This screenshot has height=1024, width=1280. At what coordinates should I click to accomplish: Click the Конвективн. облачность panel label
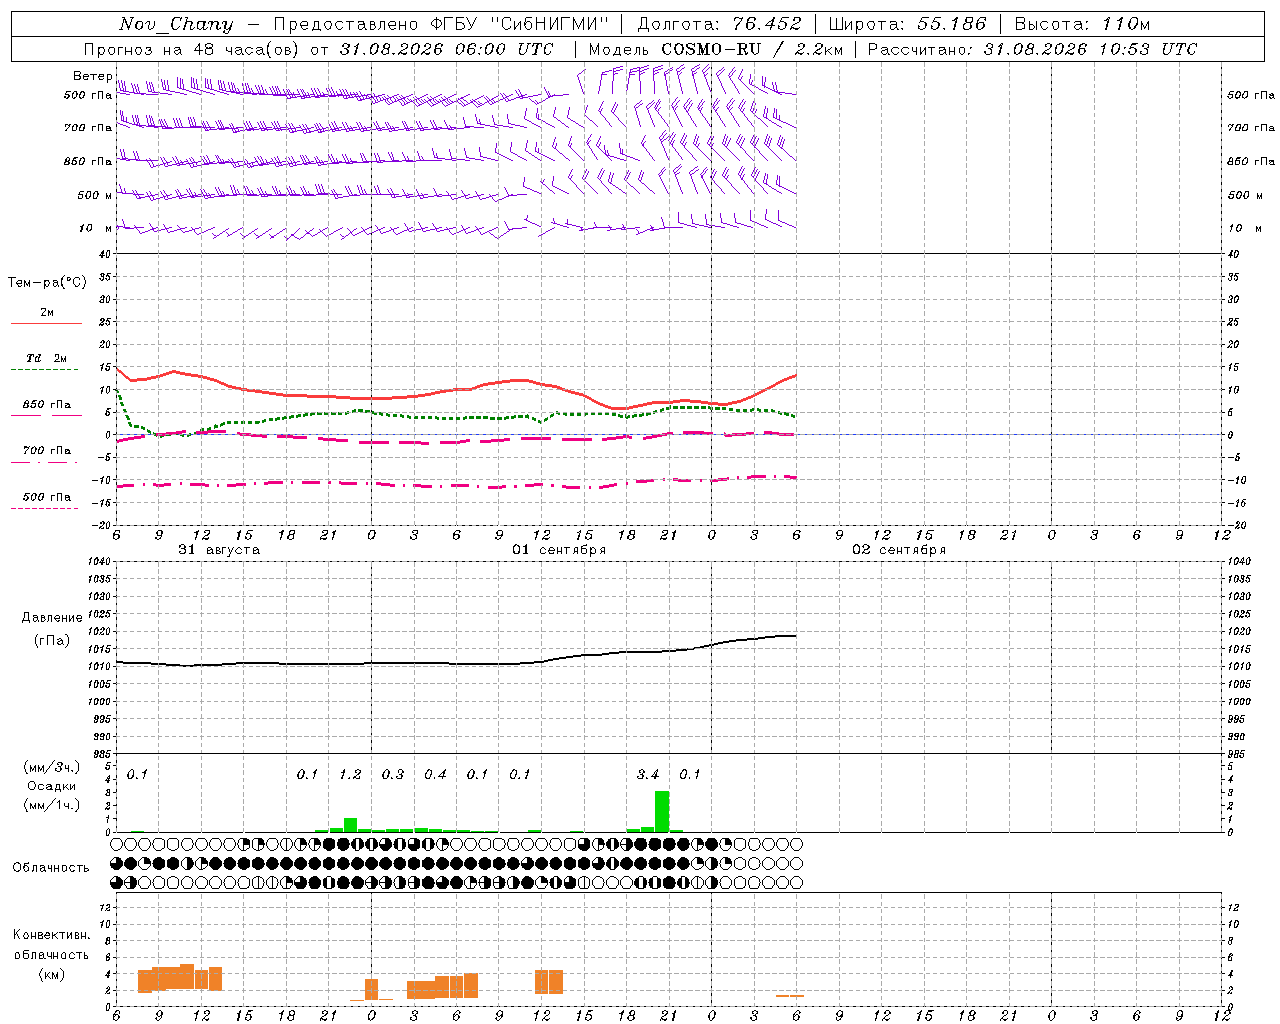52,954
